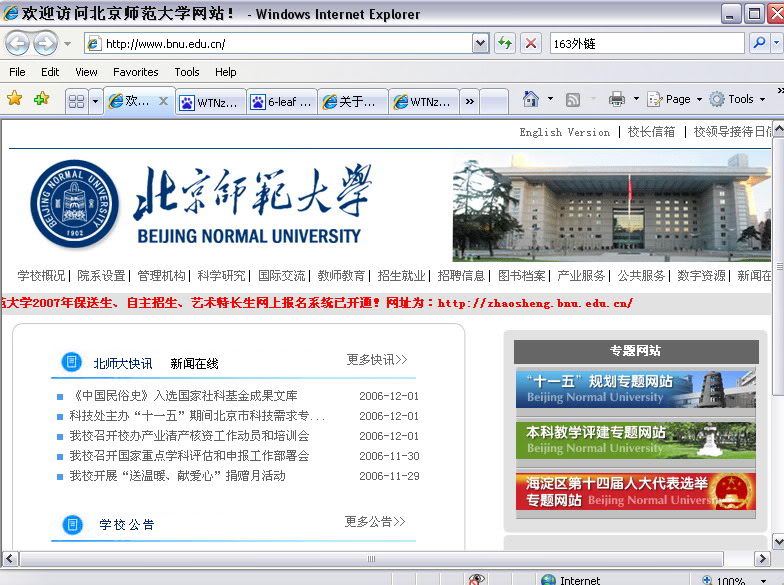This screenshot has width=784, height=585.
Task: Expand the Print options dropdown
Action: point(636,99)
